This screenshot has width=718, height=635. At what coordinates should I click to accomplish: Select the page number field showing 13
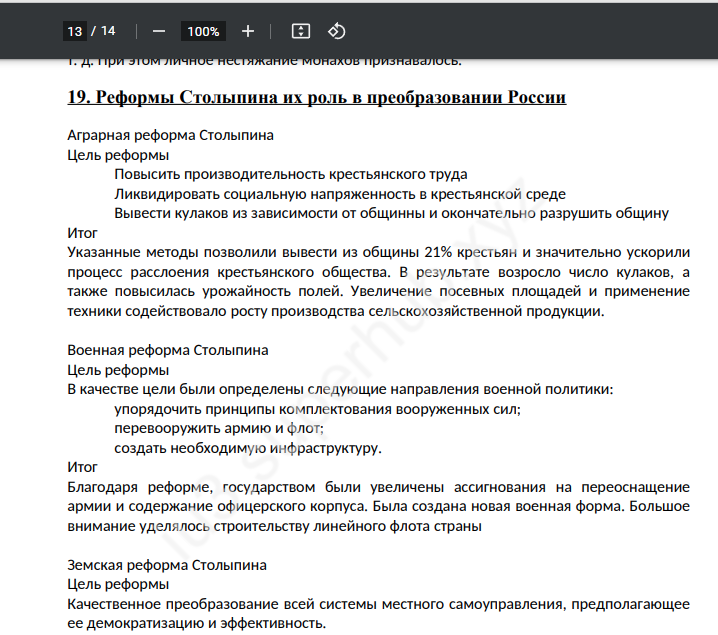pos(74,31)
